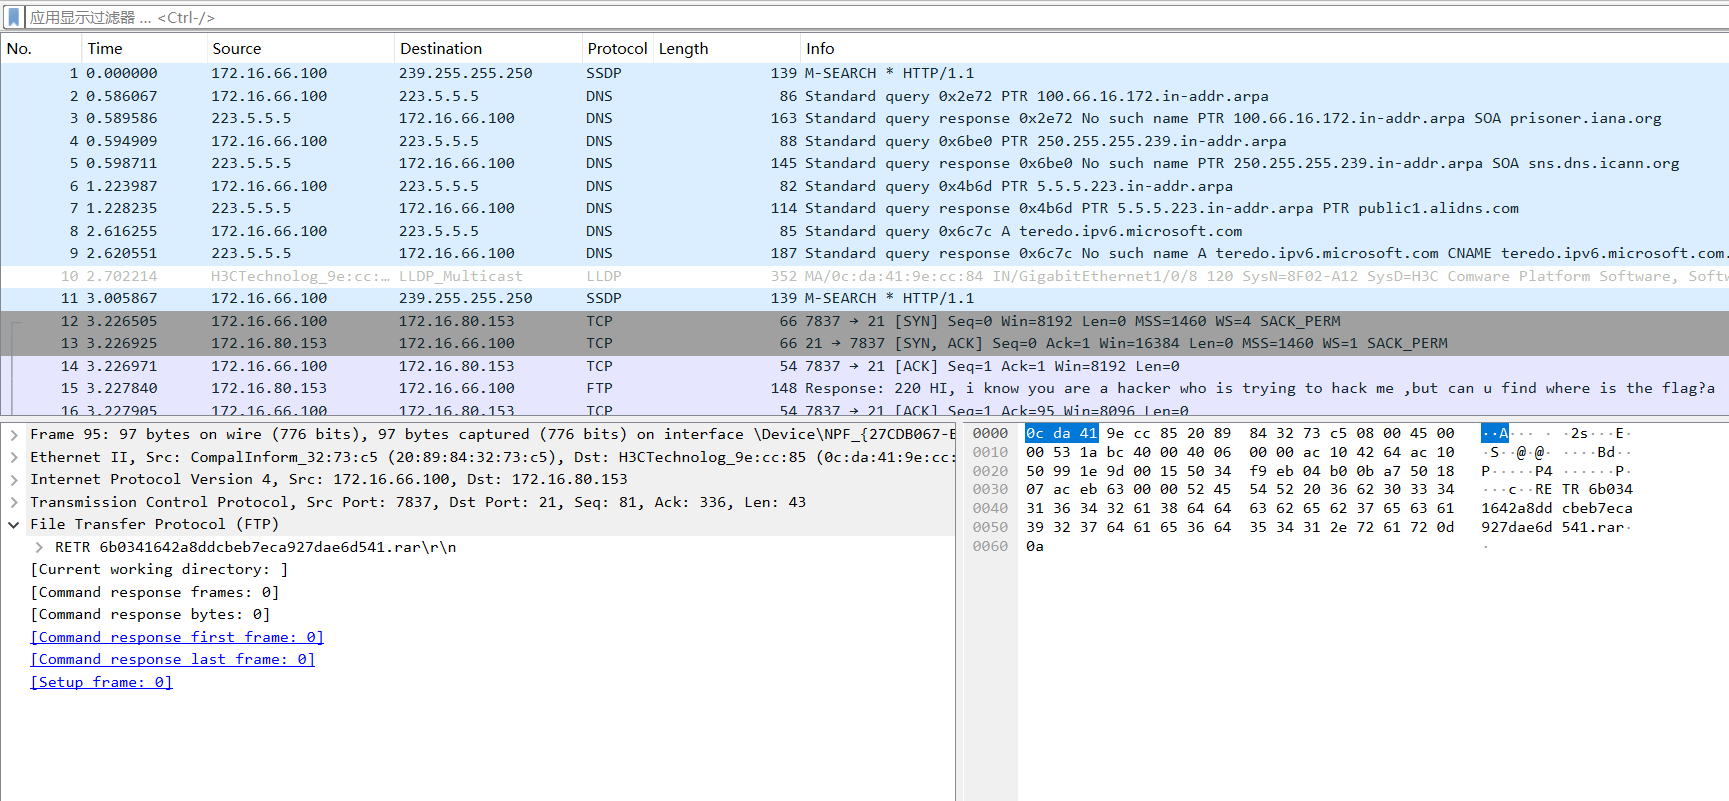1729x801 pixels.
Task: Sort packets by the Destination column
Action: click(488, 48)
